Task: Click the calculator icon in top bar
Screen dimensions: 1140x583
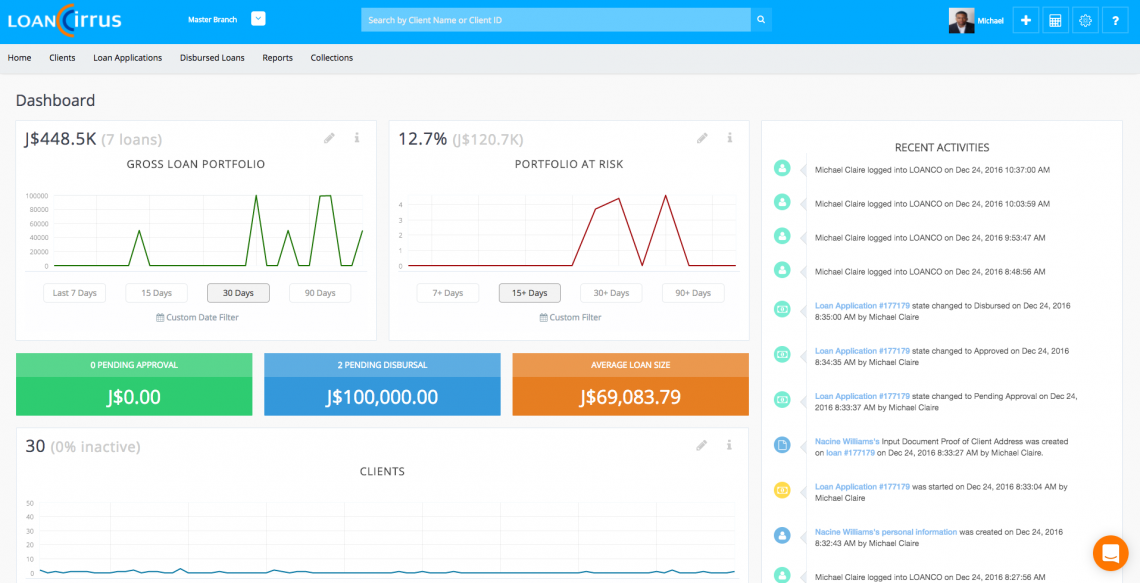Action: pos(1055,20)
